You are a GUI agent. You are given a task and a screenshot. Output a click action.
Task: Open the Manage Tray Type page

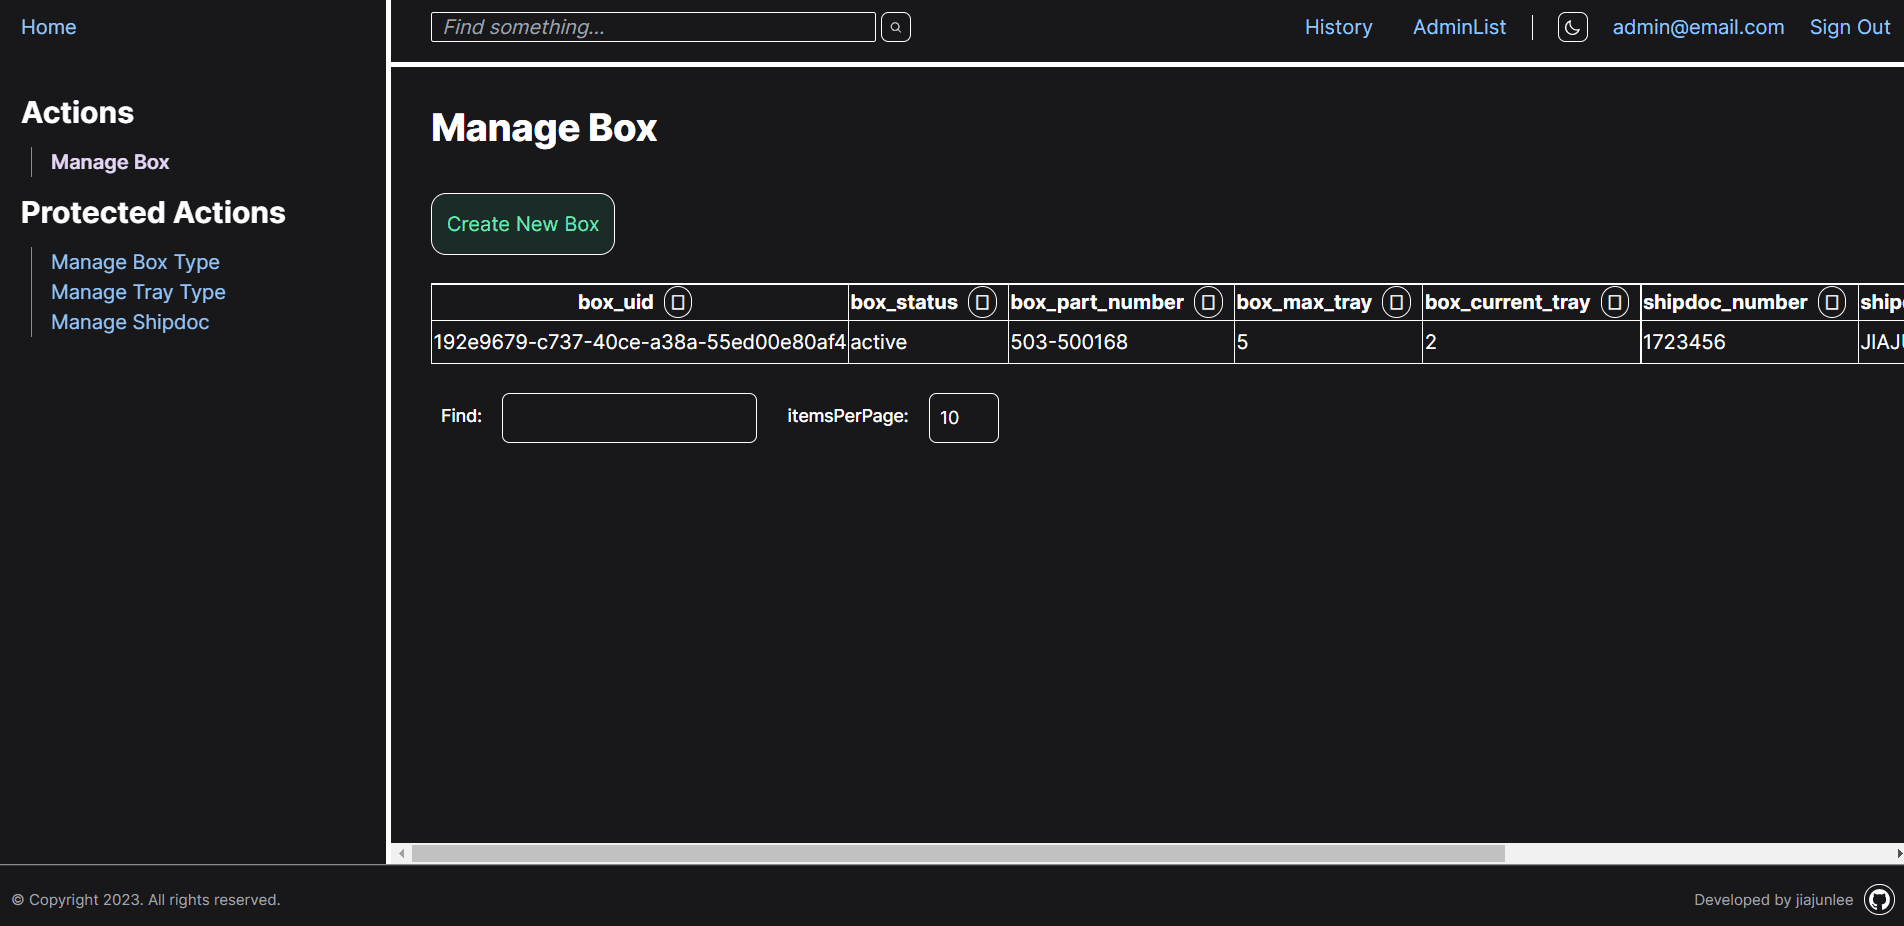point(138,291)
